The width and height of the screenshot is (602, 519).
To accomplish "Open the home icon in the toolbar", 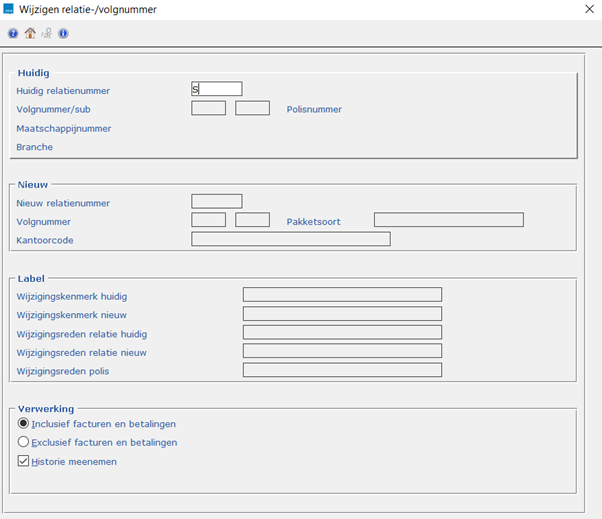I will click(30, 33).
